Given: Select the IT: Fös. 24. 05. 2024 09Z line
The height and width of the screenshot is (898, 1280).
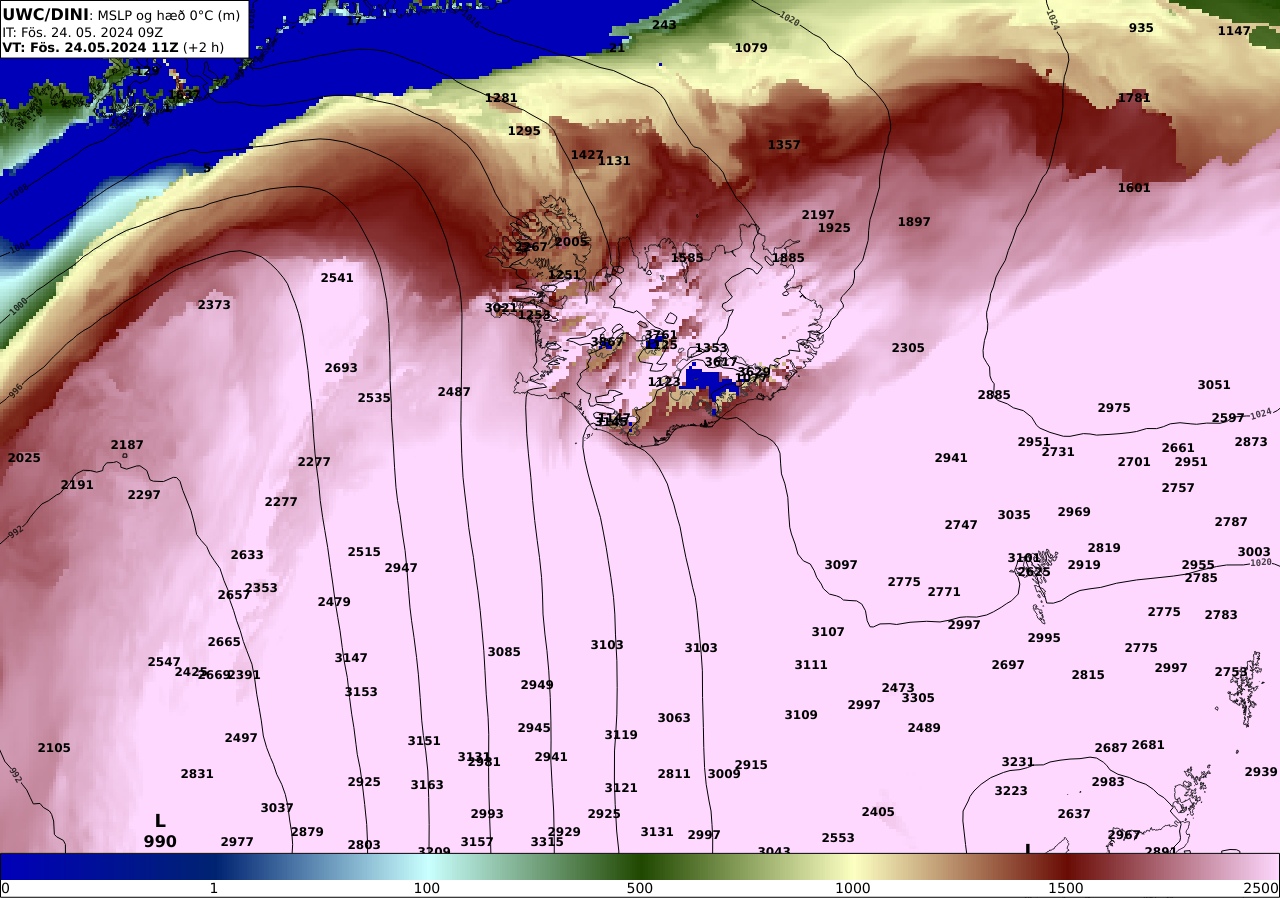Looking at the screenshot, I should point(80,31).
